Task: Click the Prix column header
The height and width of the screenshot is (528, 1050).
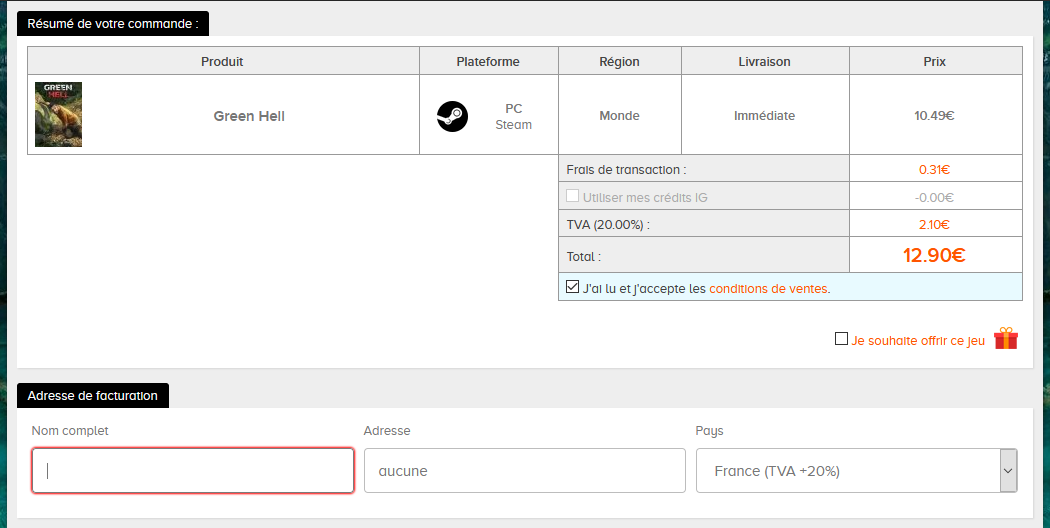Action: point(935,61)
